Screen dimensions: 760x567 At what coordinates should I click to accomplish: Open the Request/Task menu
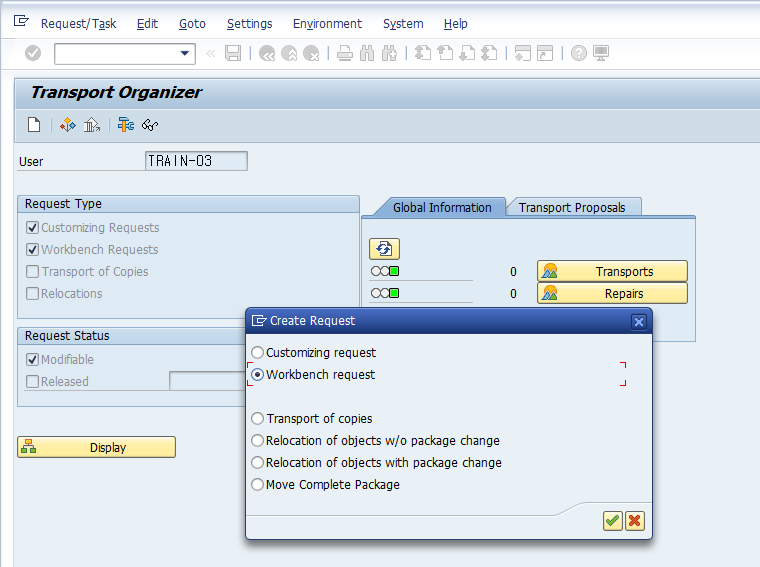tap(78, 24)
